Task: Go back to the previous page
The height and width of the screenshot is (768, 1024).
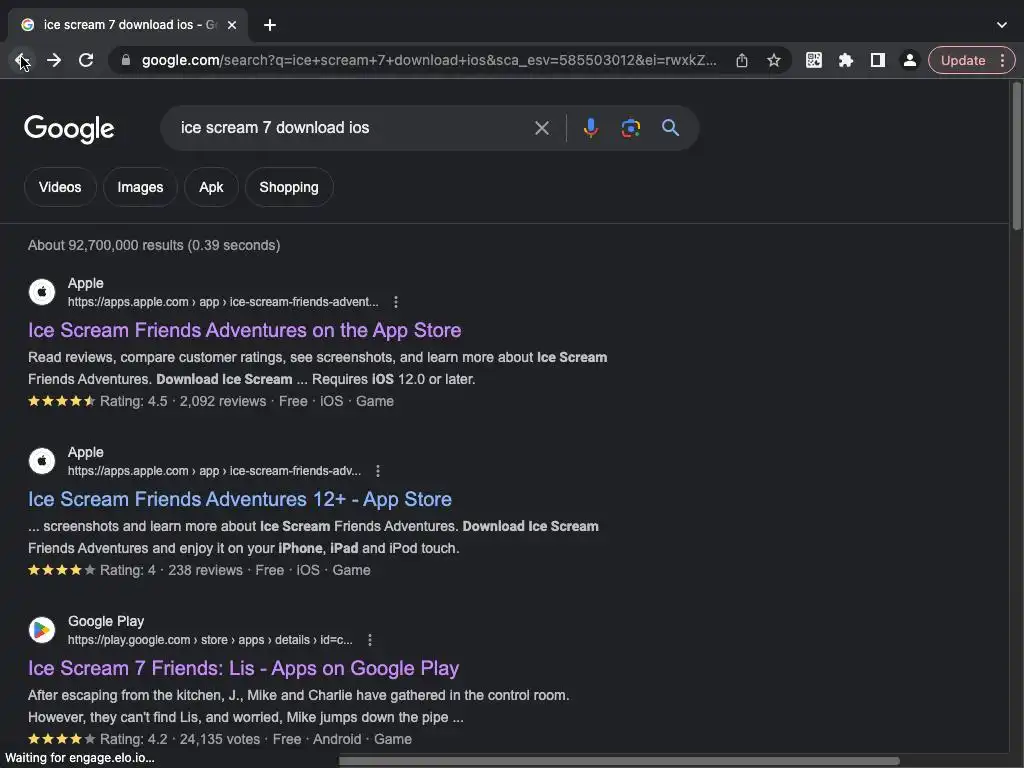Action: [22, 61]
